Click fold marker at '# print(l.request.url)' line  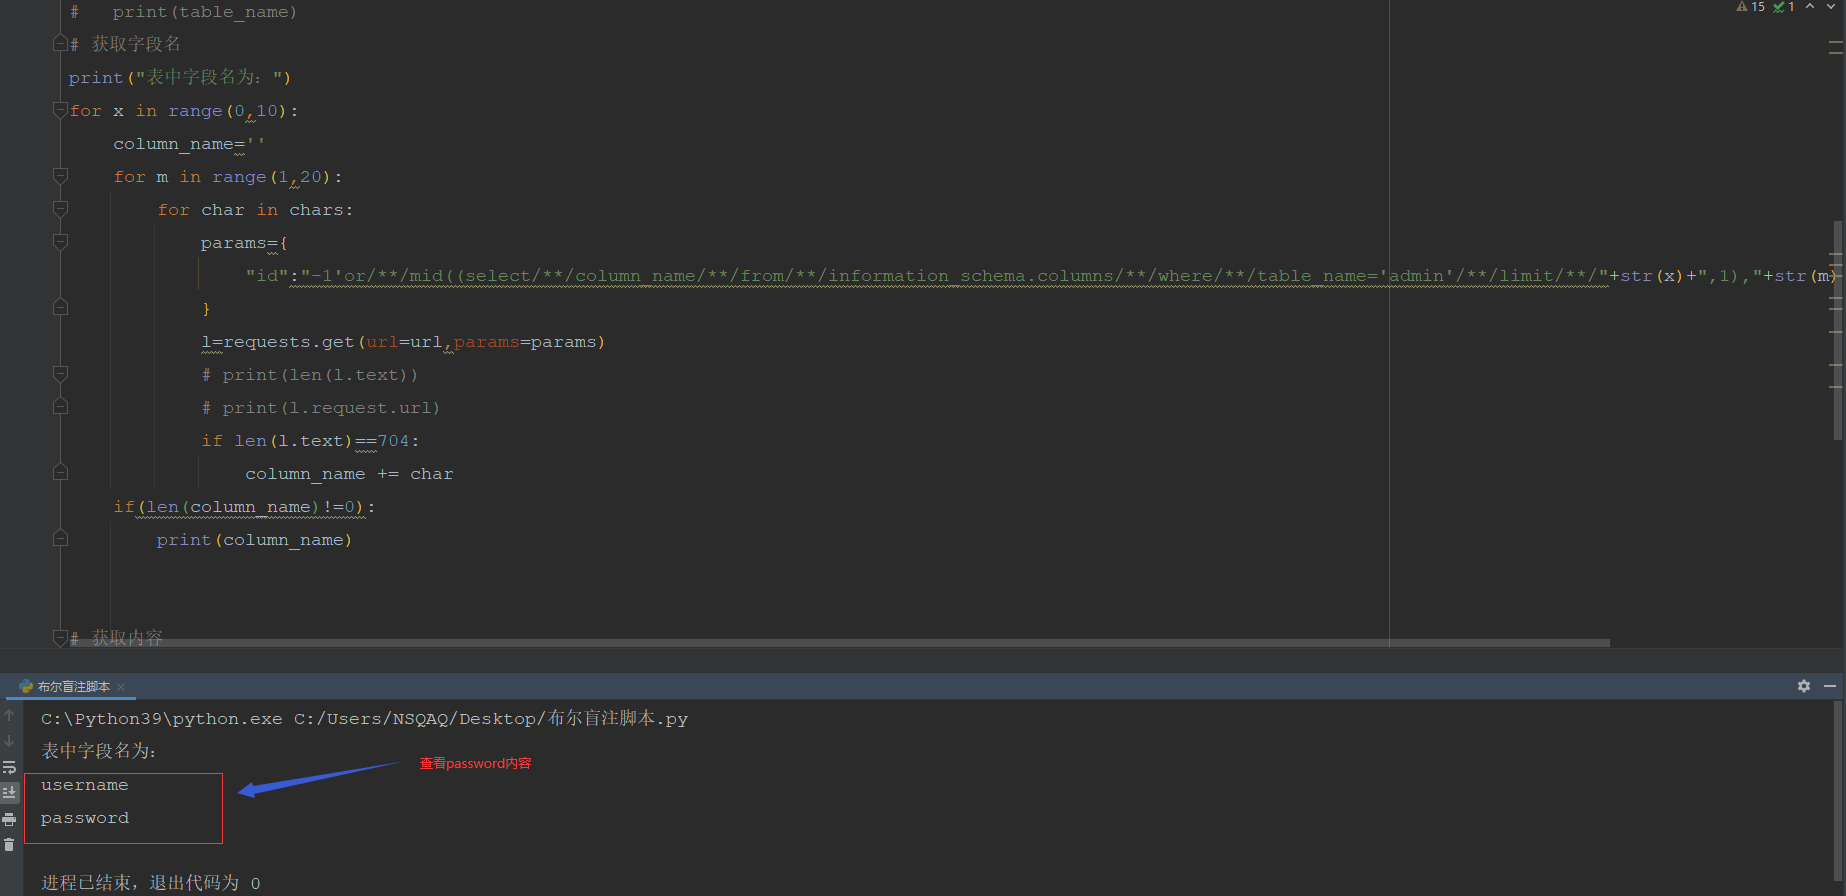[60, 407]
